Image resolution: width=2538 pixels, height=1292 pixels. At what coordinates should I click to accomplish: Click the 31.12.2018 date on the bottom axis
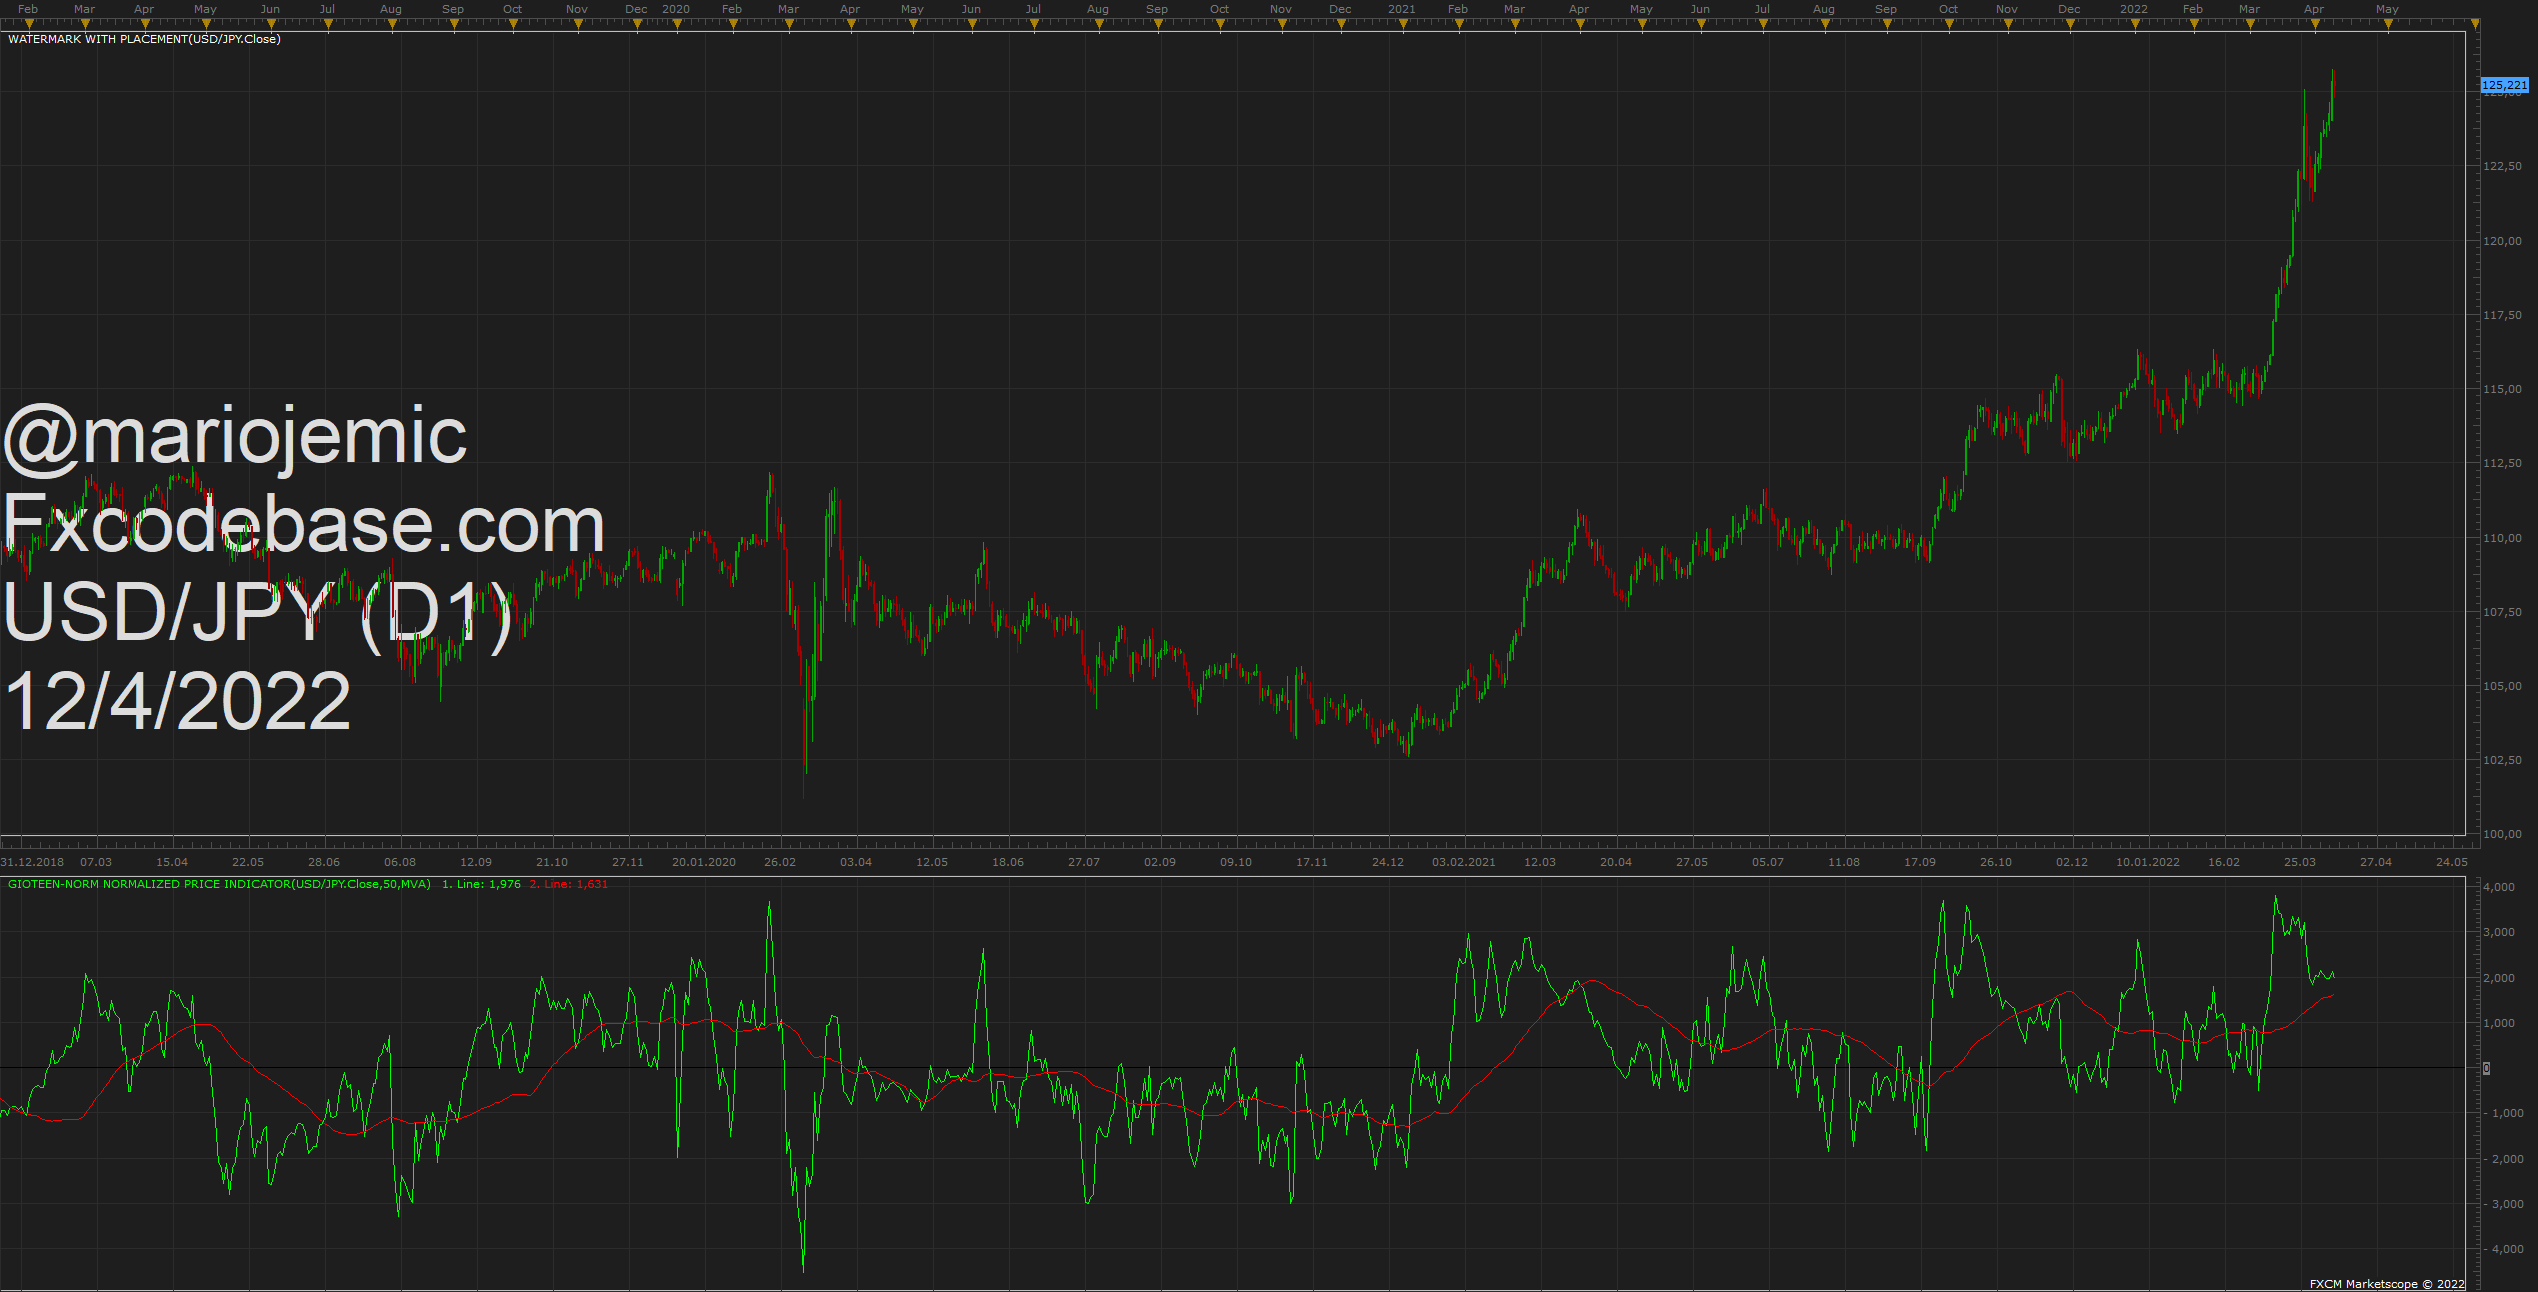(x=32, y=862)
